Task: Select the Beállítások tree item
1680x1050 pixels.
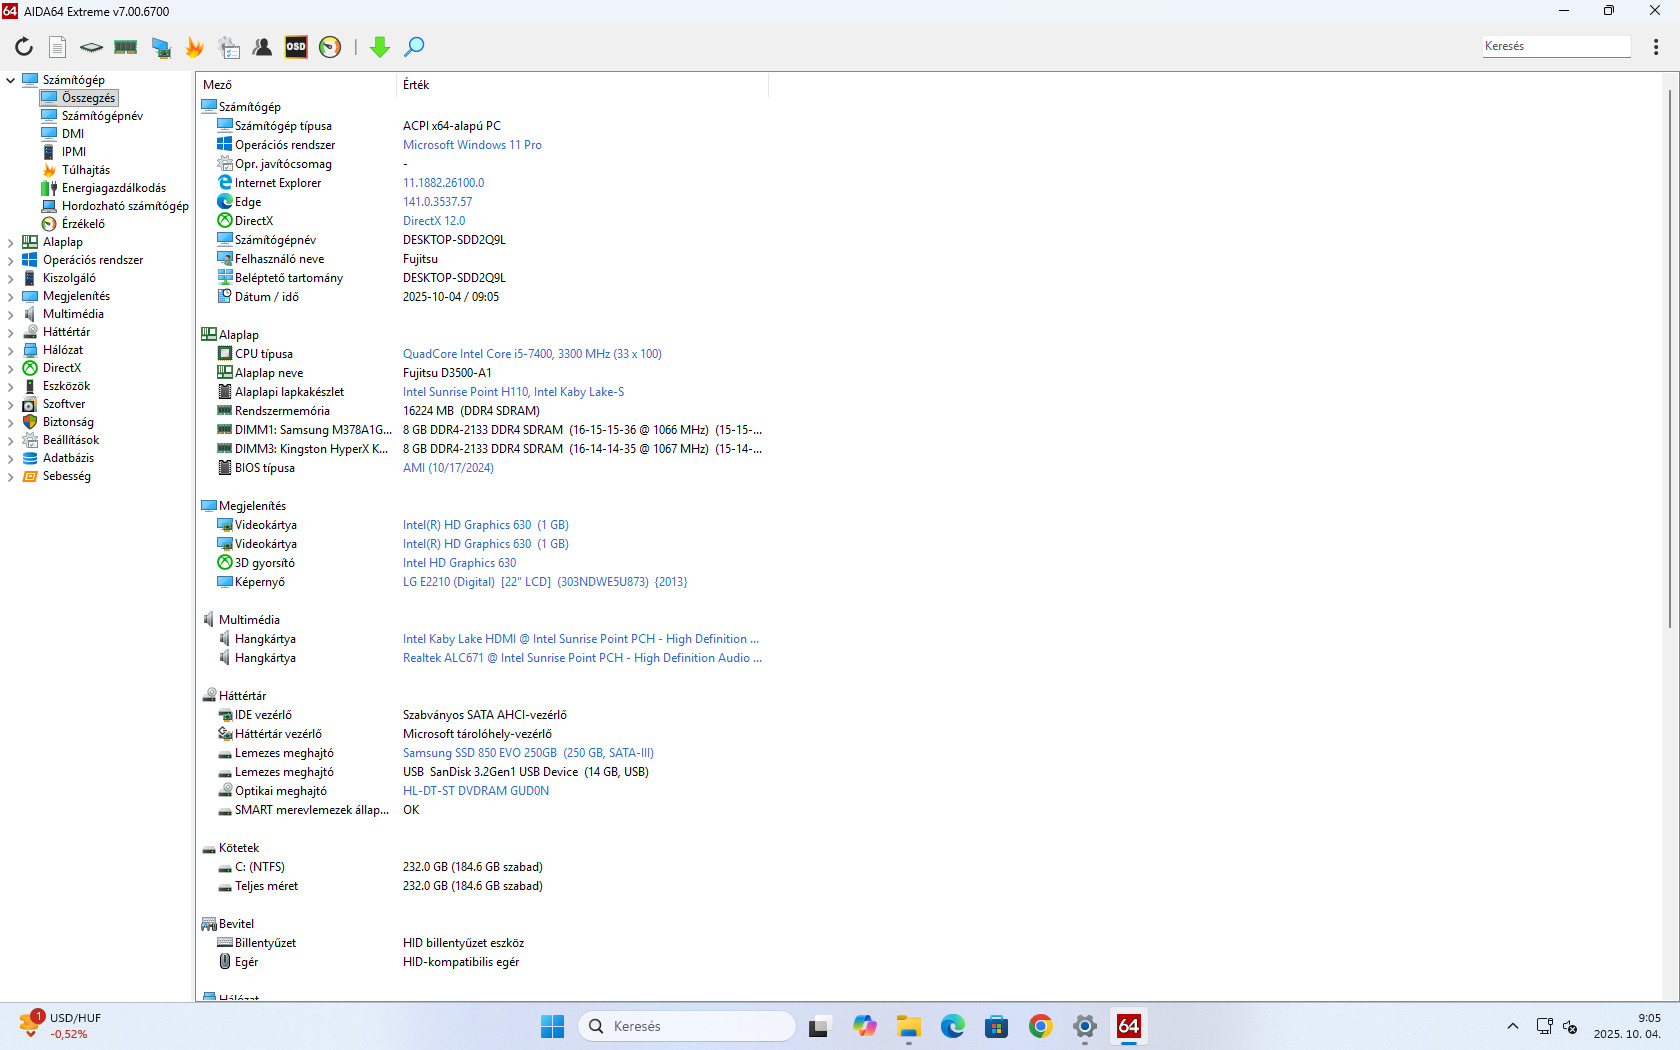Action: pos(71,440)
